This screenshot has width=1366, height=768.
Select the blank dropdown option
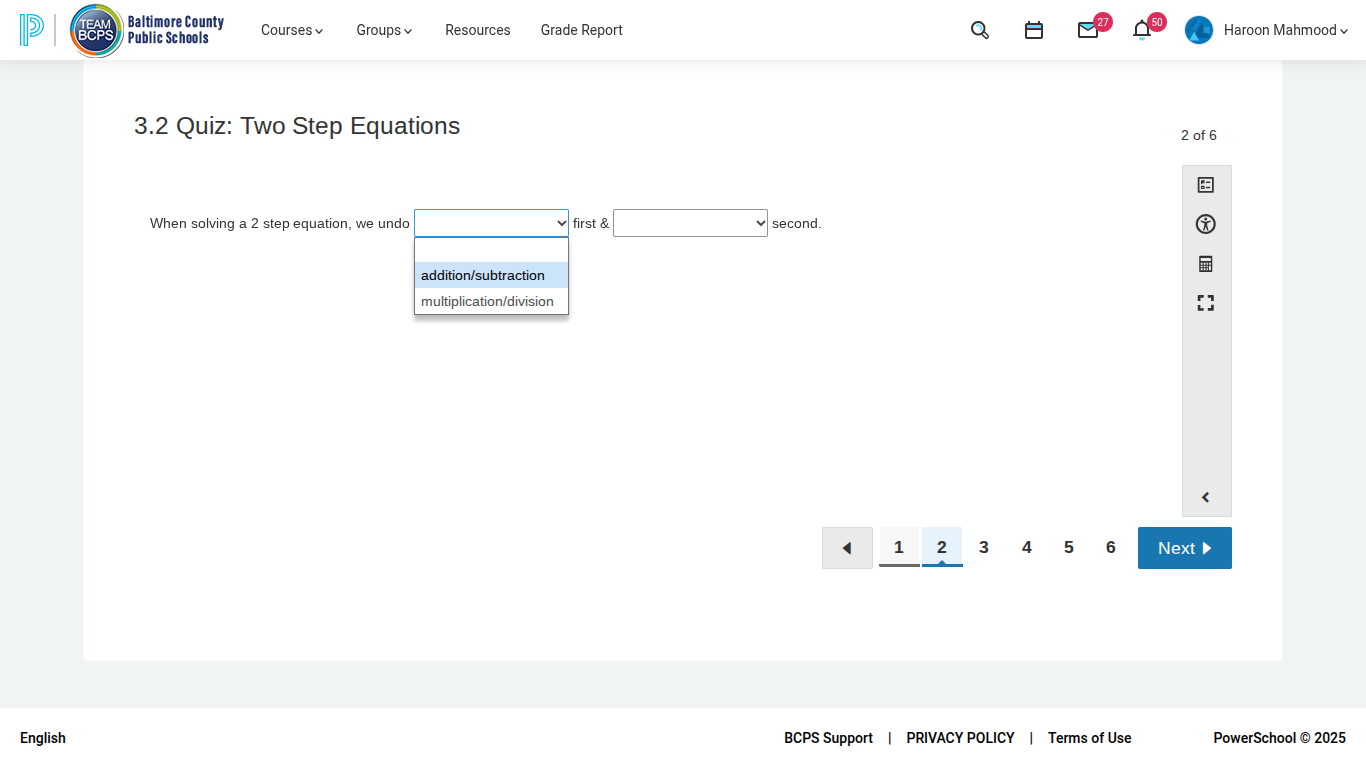[491, 250]
